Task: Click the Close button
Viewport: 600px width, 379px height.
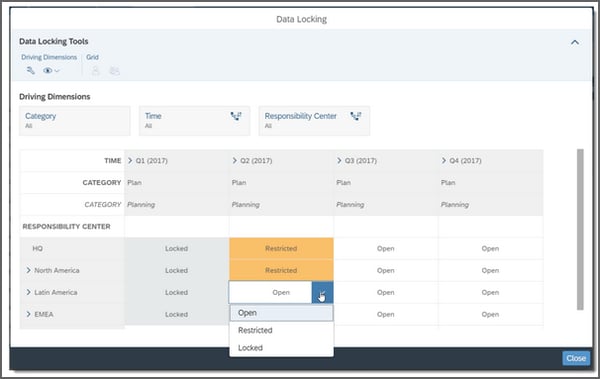Action: 576,358
